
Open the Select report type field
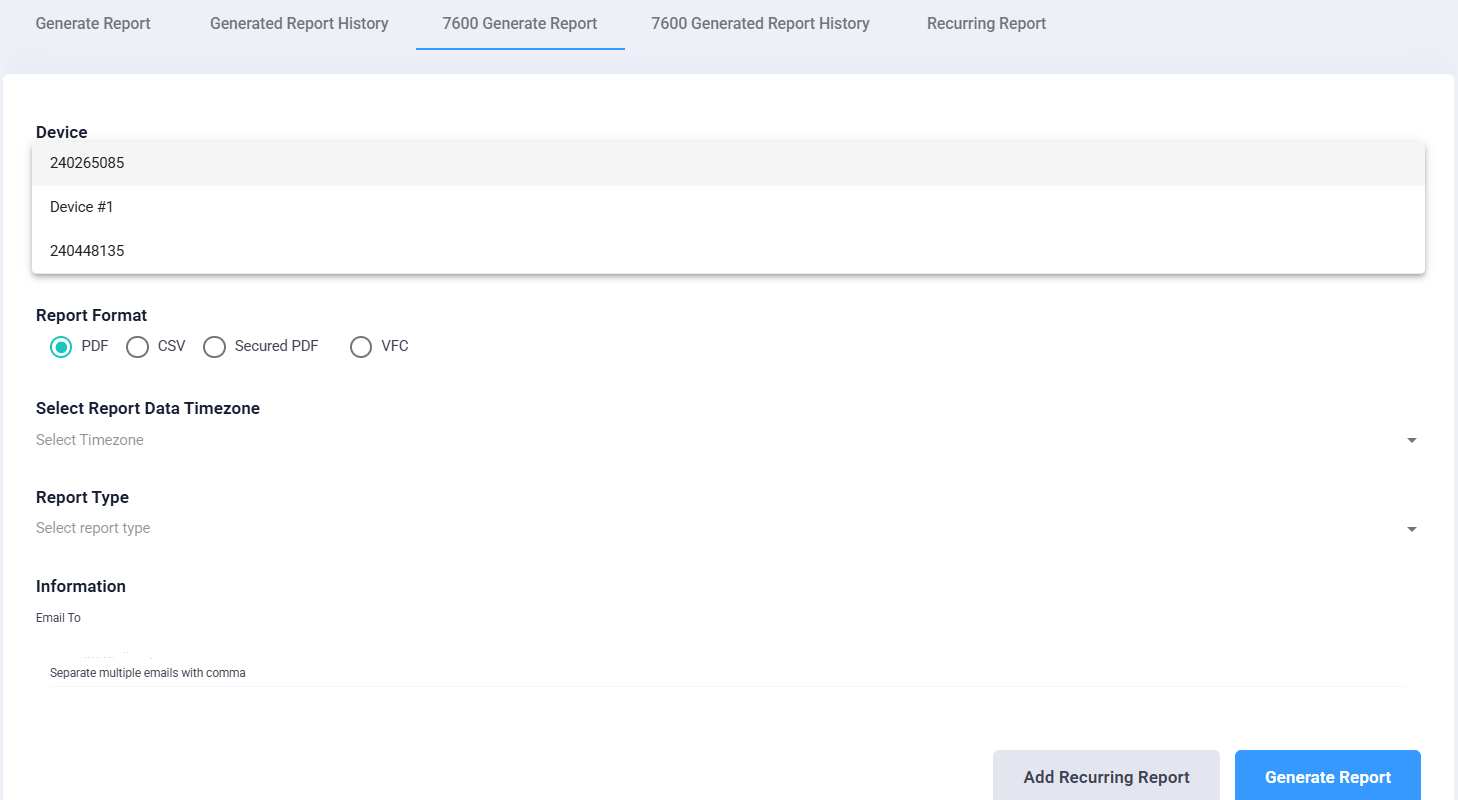728,528
